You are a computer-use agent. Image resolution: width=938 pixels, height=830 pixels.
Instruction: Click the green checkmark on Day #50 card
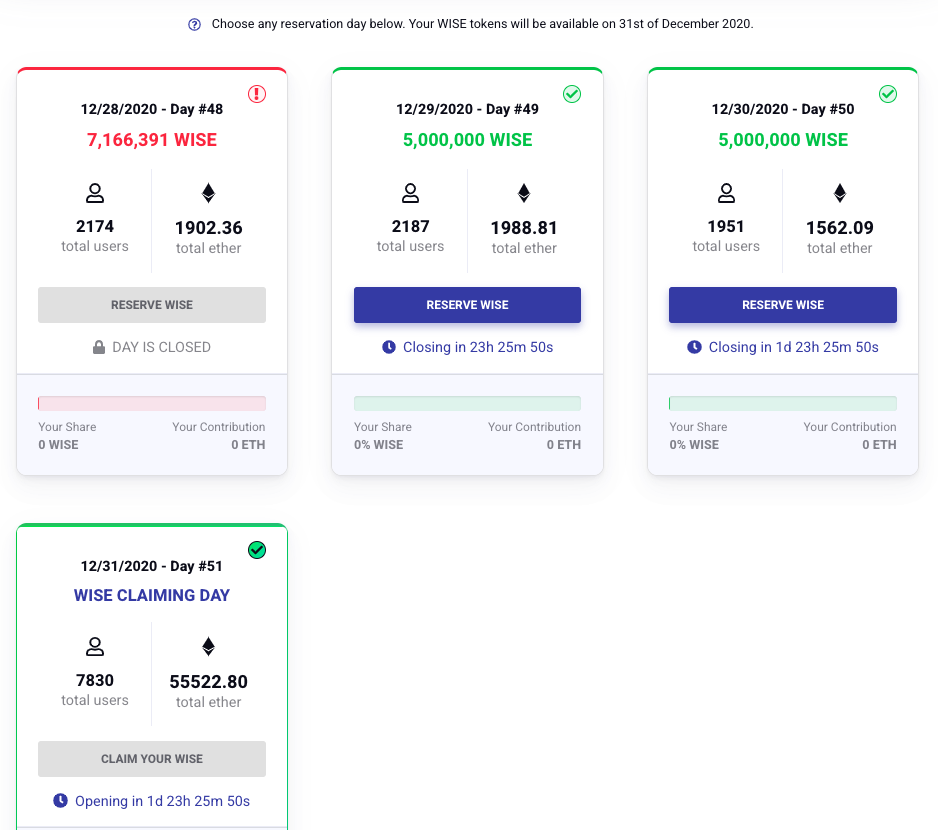click(888, 94)
